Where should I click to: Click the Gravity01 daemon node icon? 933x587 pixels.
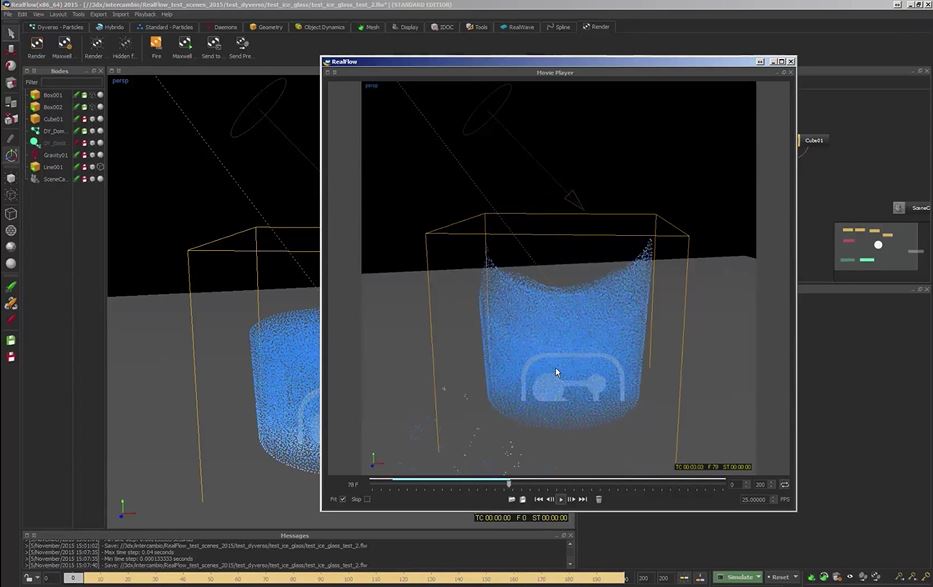pos(35,155)
